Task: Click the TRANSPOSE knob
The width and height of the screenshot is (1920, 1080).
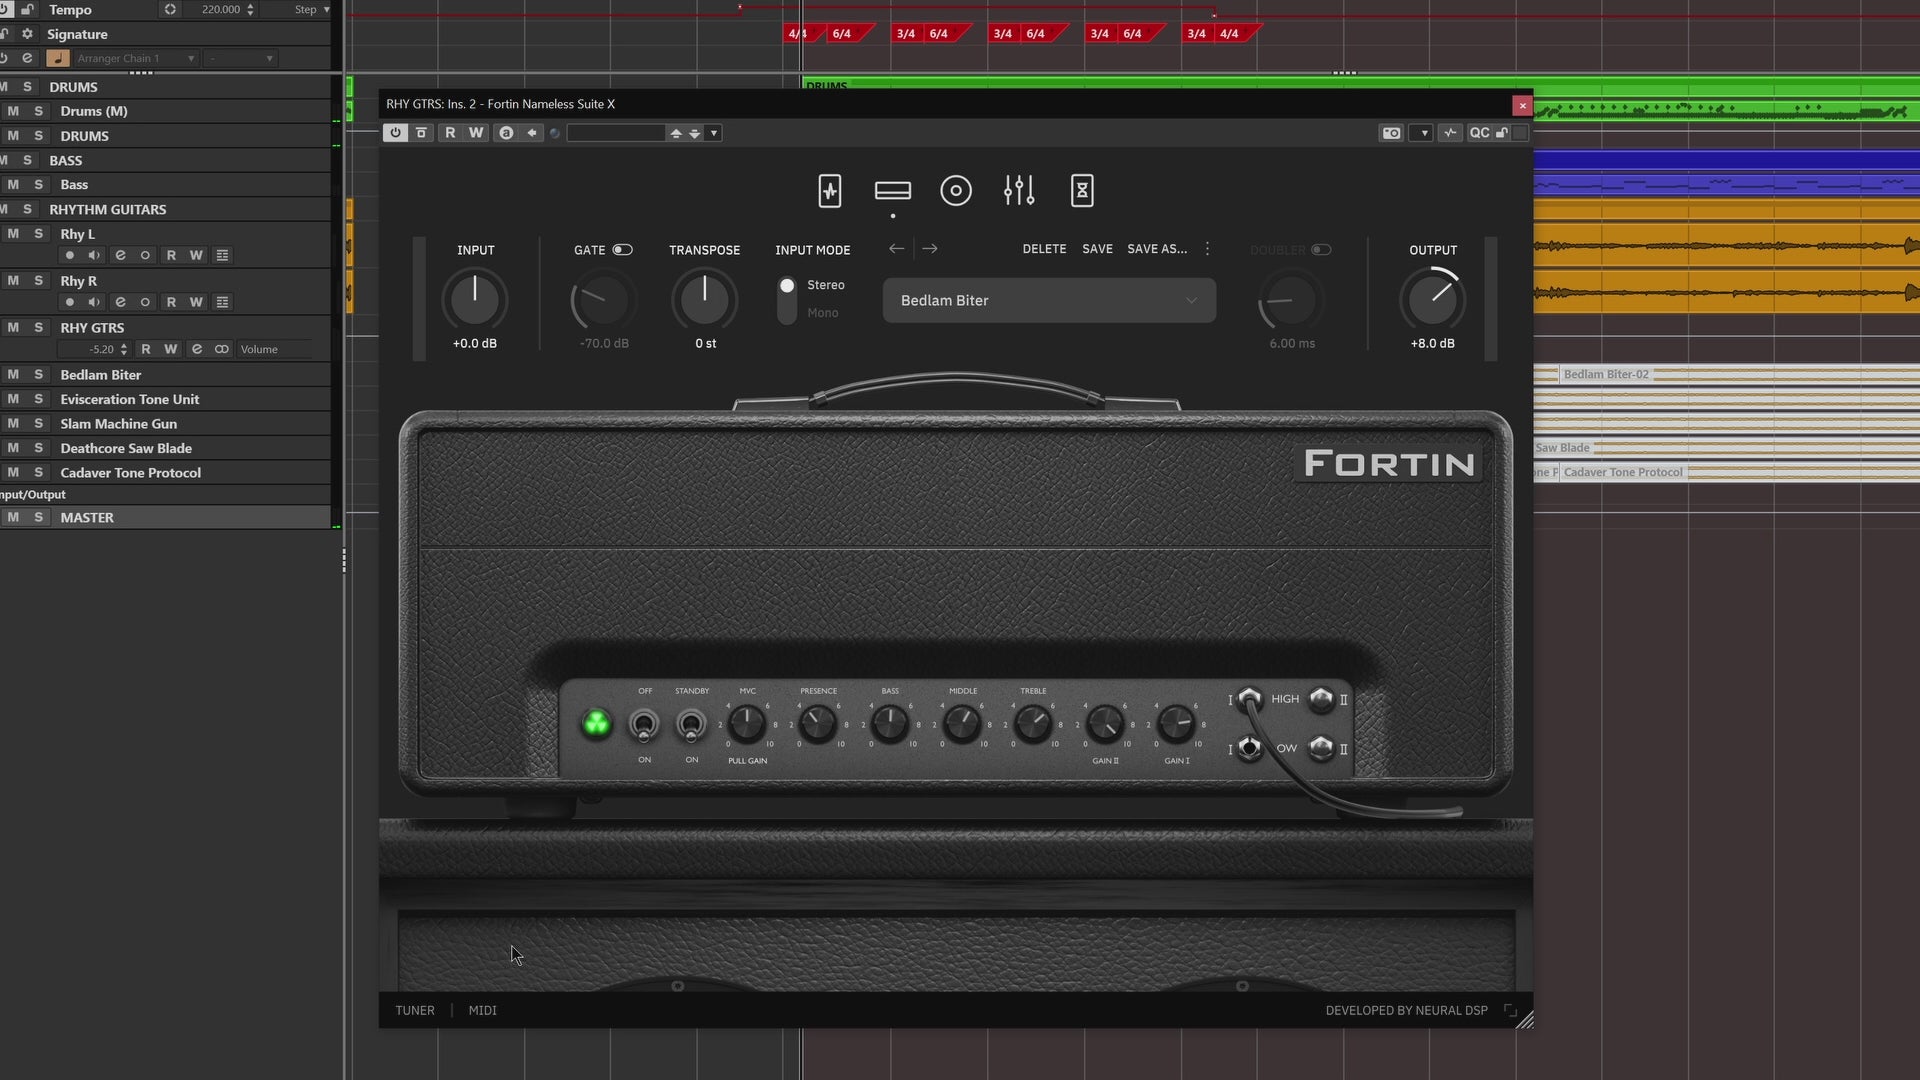Action: pos(705,300)
